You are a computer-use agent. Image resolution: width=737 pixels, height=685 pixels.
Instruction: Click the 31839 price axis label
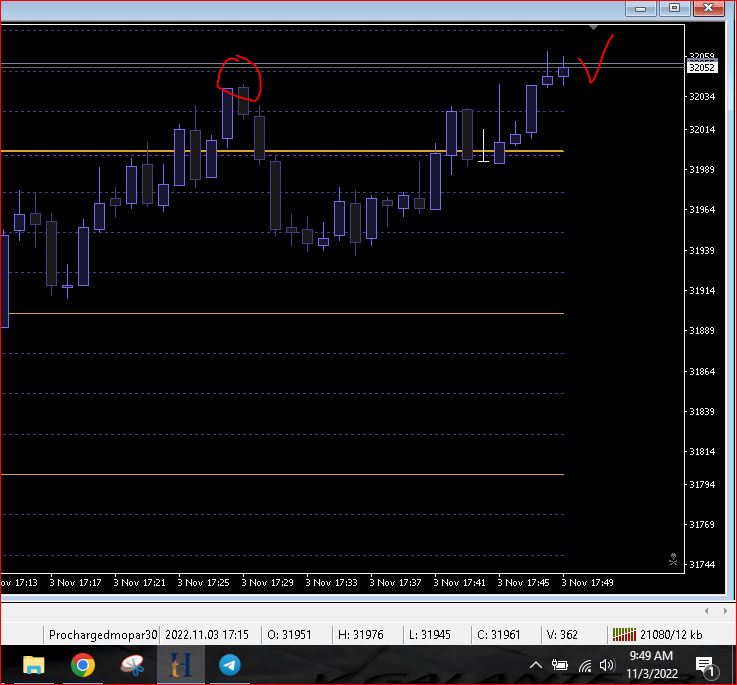point(702,411)
